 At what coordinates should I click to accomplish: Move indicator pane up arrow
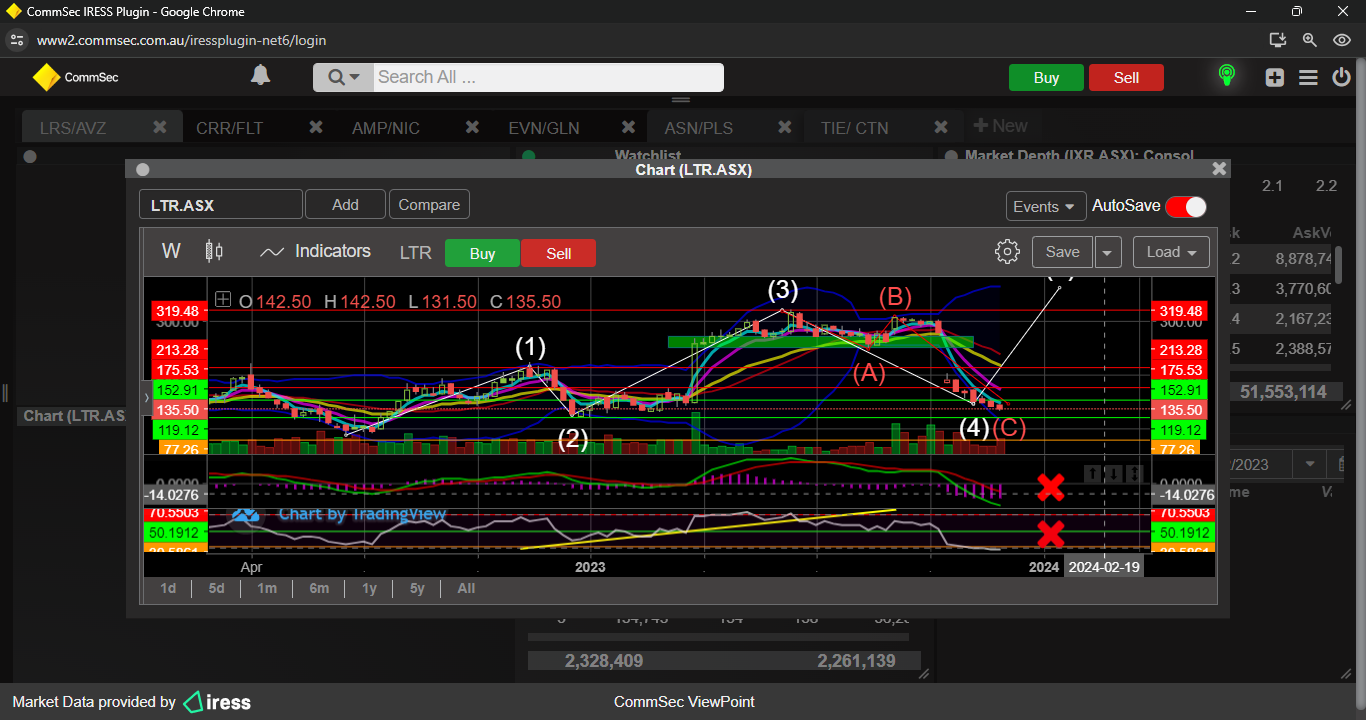point(1094,473)
